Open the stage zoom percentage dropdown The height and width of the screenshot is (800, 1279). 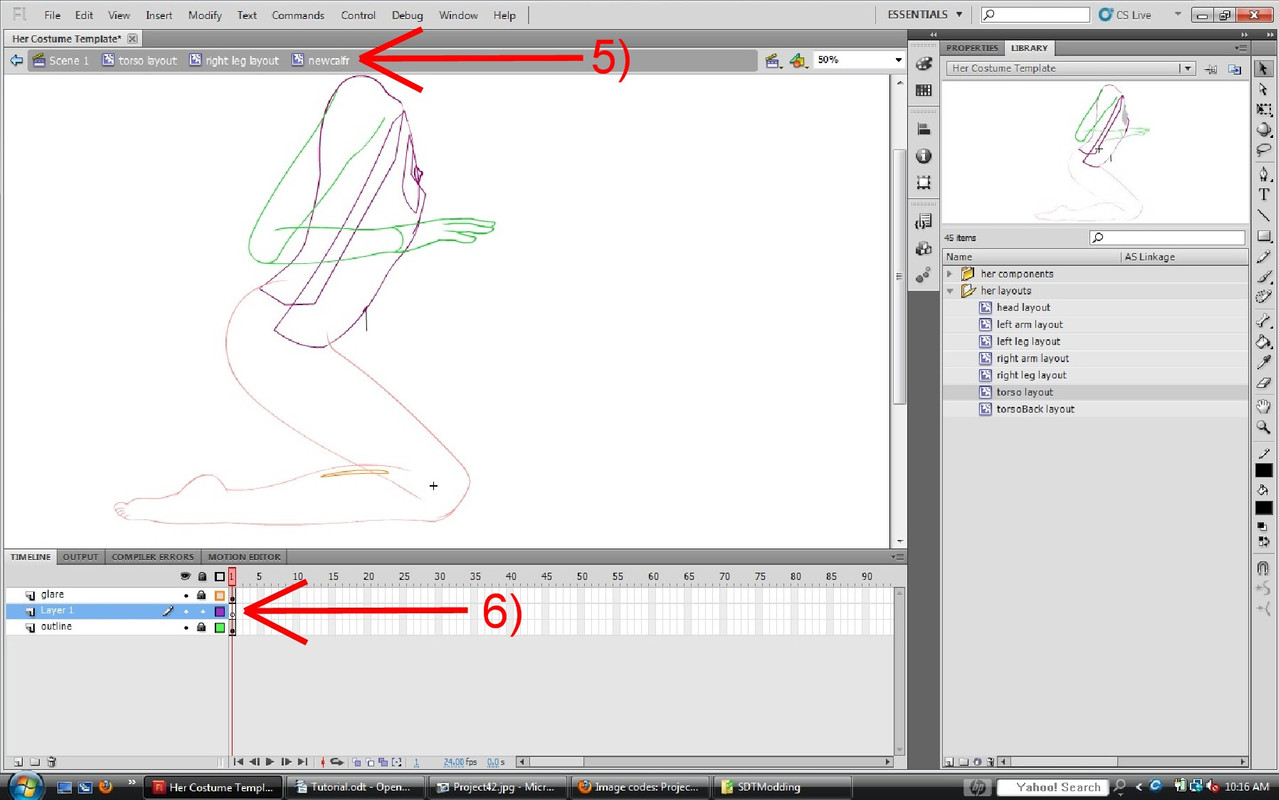(x=897, y=60)
